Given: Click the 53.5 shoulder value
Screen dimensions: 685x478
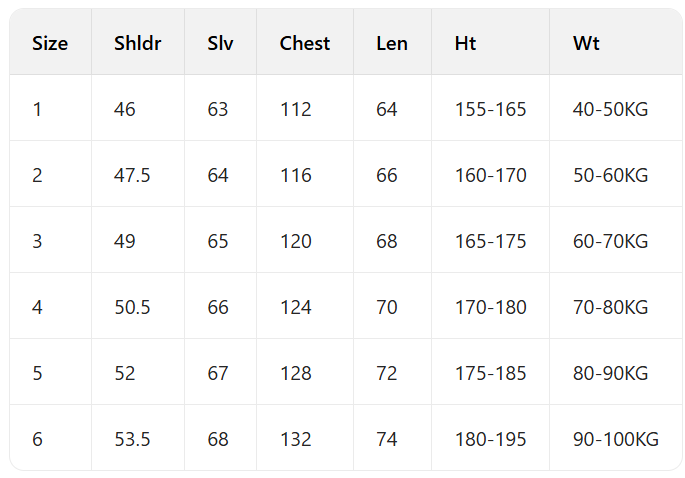Looking at the screenshot, I should pos(132,439).
